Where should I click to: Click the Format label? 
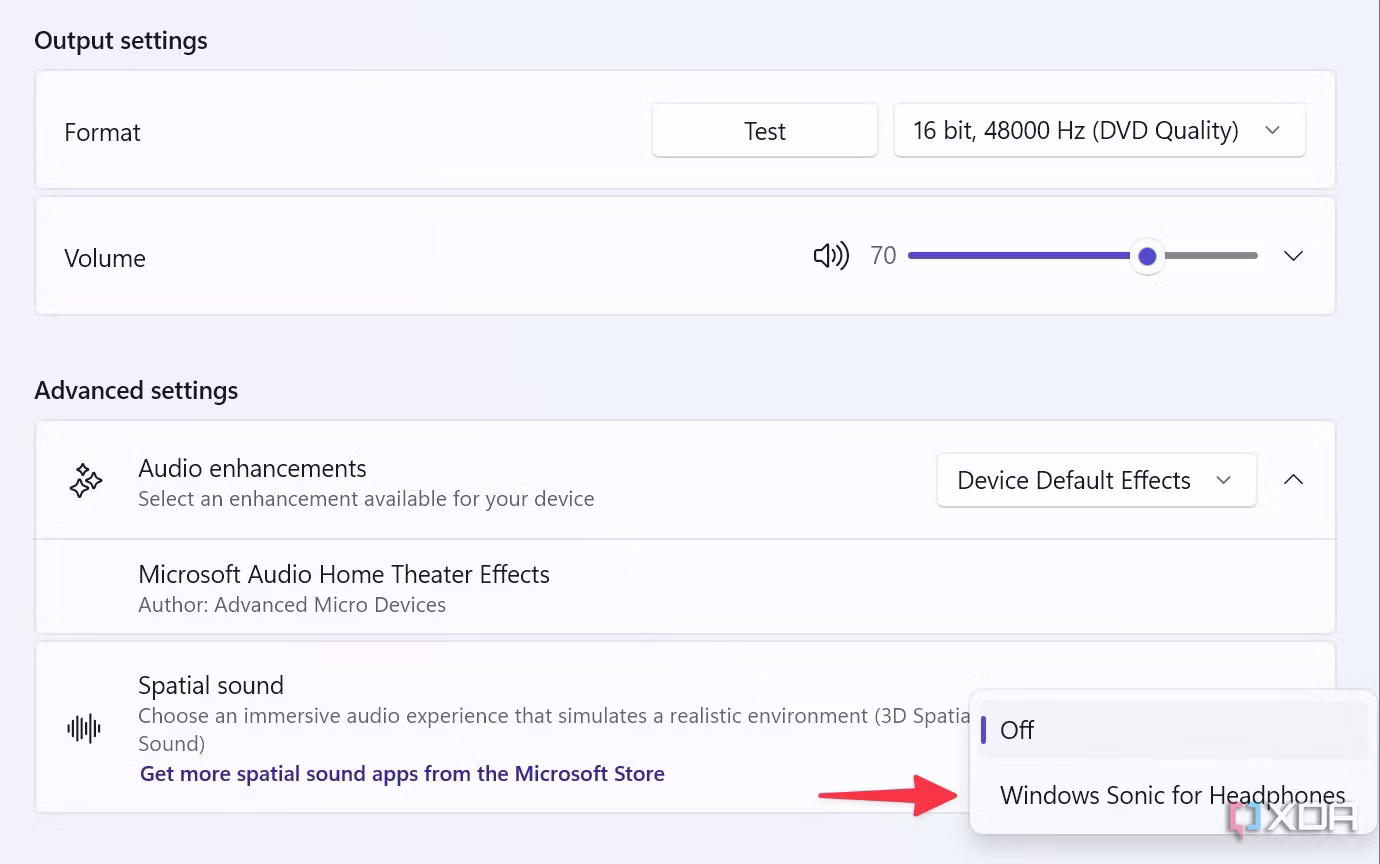coord(102,132)
